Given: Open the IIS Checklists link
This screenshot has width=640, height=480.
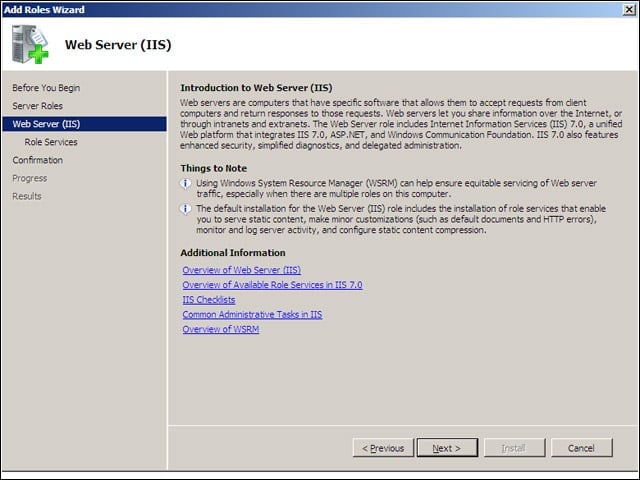Looking at the screenshot, I should click(209, 300).
